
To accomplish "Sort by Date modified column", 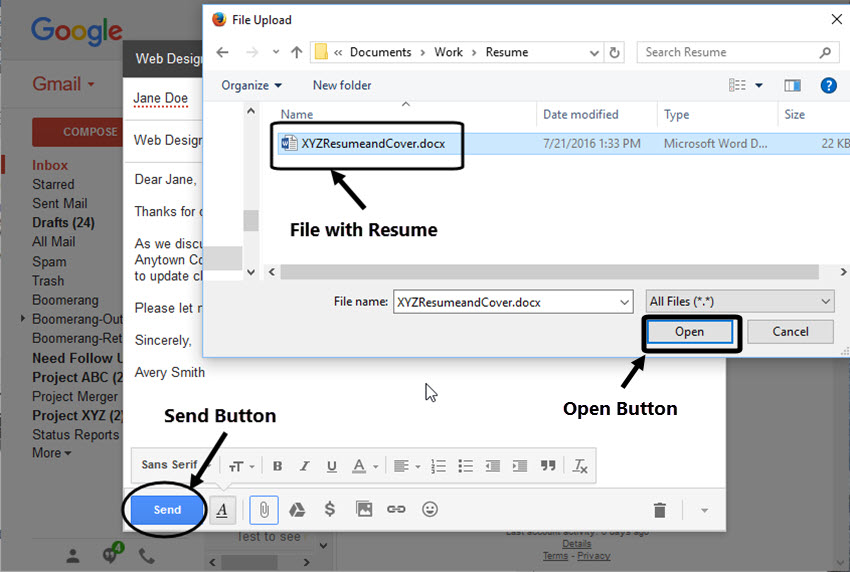I will (581, 114).
